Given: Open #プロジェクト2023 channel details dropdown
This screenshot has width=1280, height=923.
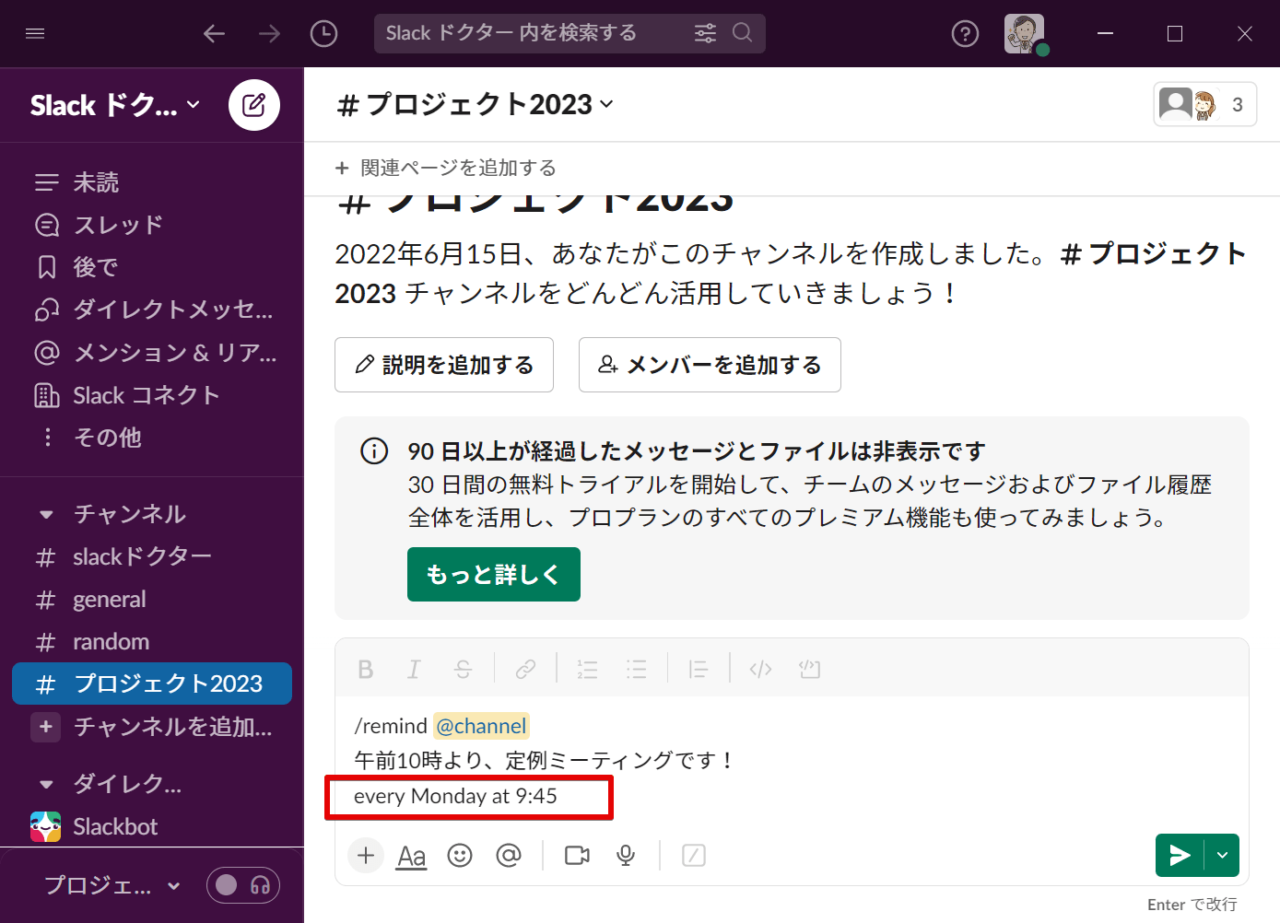Looking at the screenshot, I should tap(475, 104).
